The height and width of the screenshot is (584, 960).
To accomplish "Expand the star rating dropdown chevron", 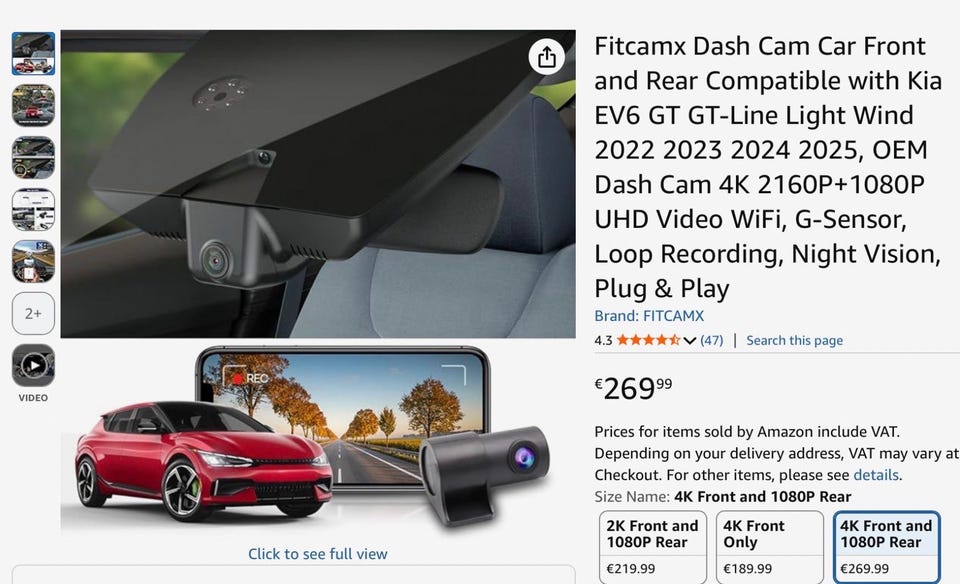I will coord(689,340).
